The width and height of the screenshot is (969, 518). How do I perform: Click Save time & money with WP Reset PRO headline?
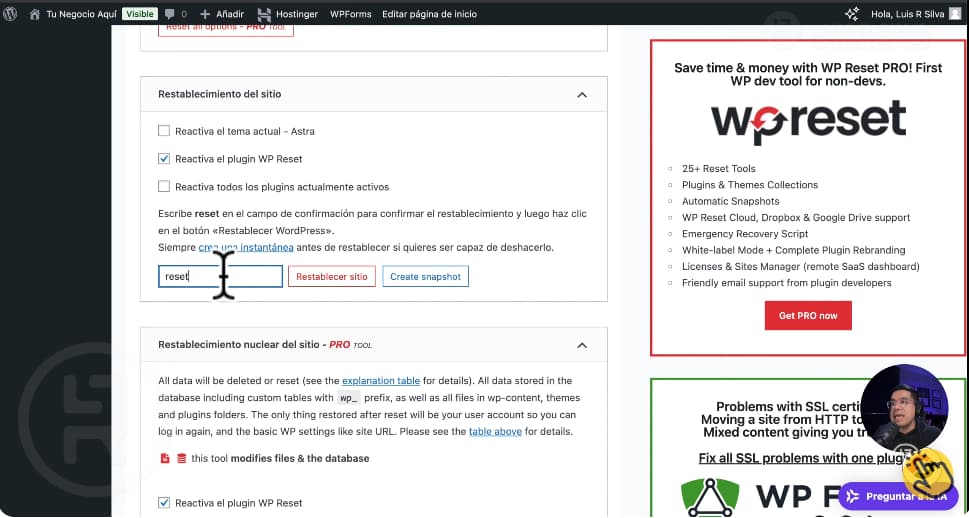(x=808, y=74)
